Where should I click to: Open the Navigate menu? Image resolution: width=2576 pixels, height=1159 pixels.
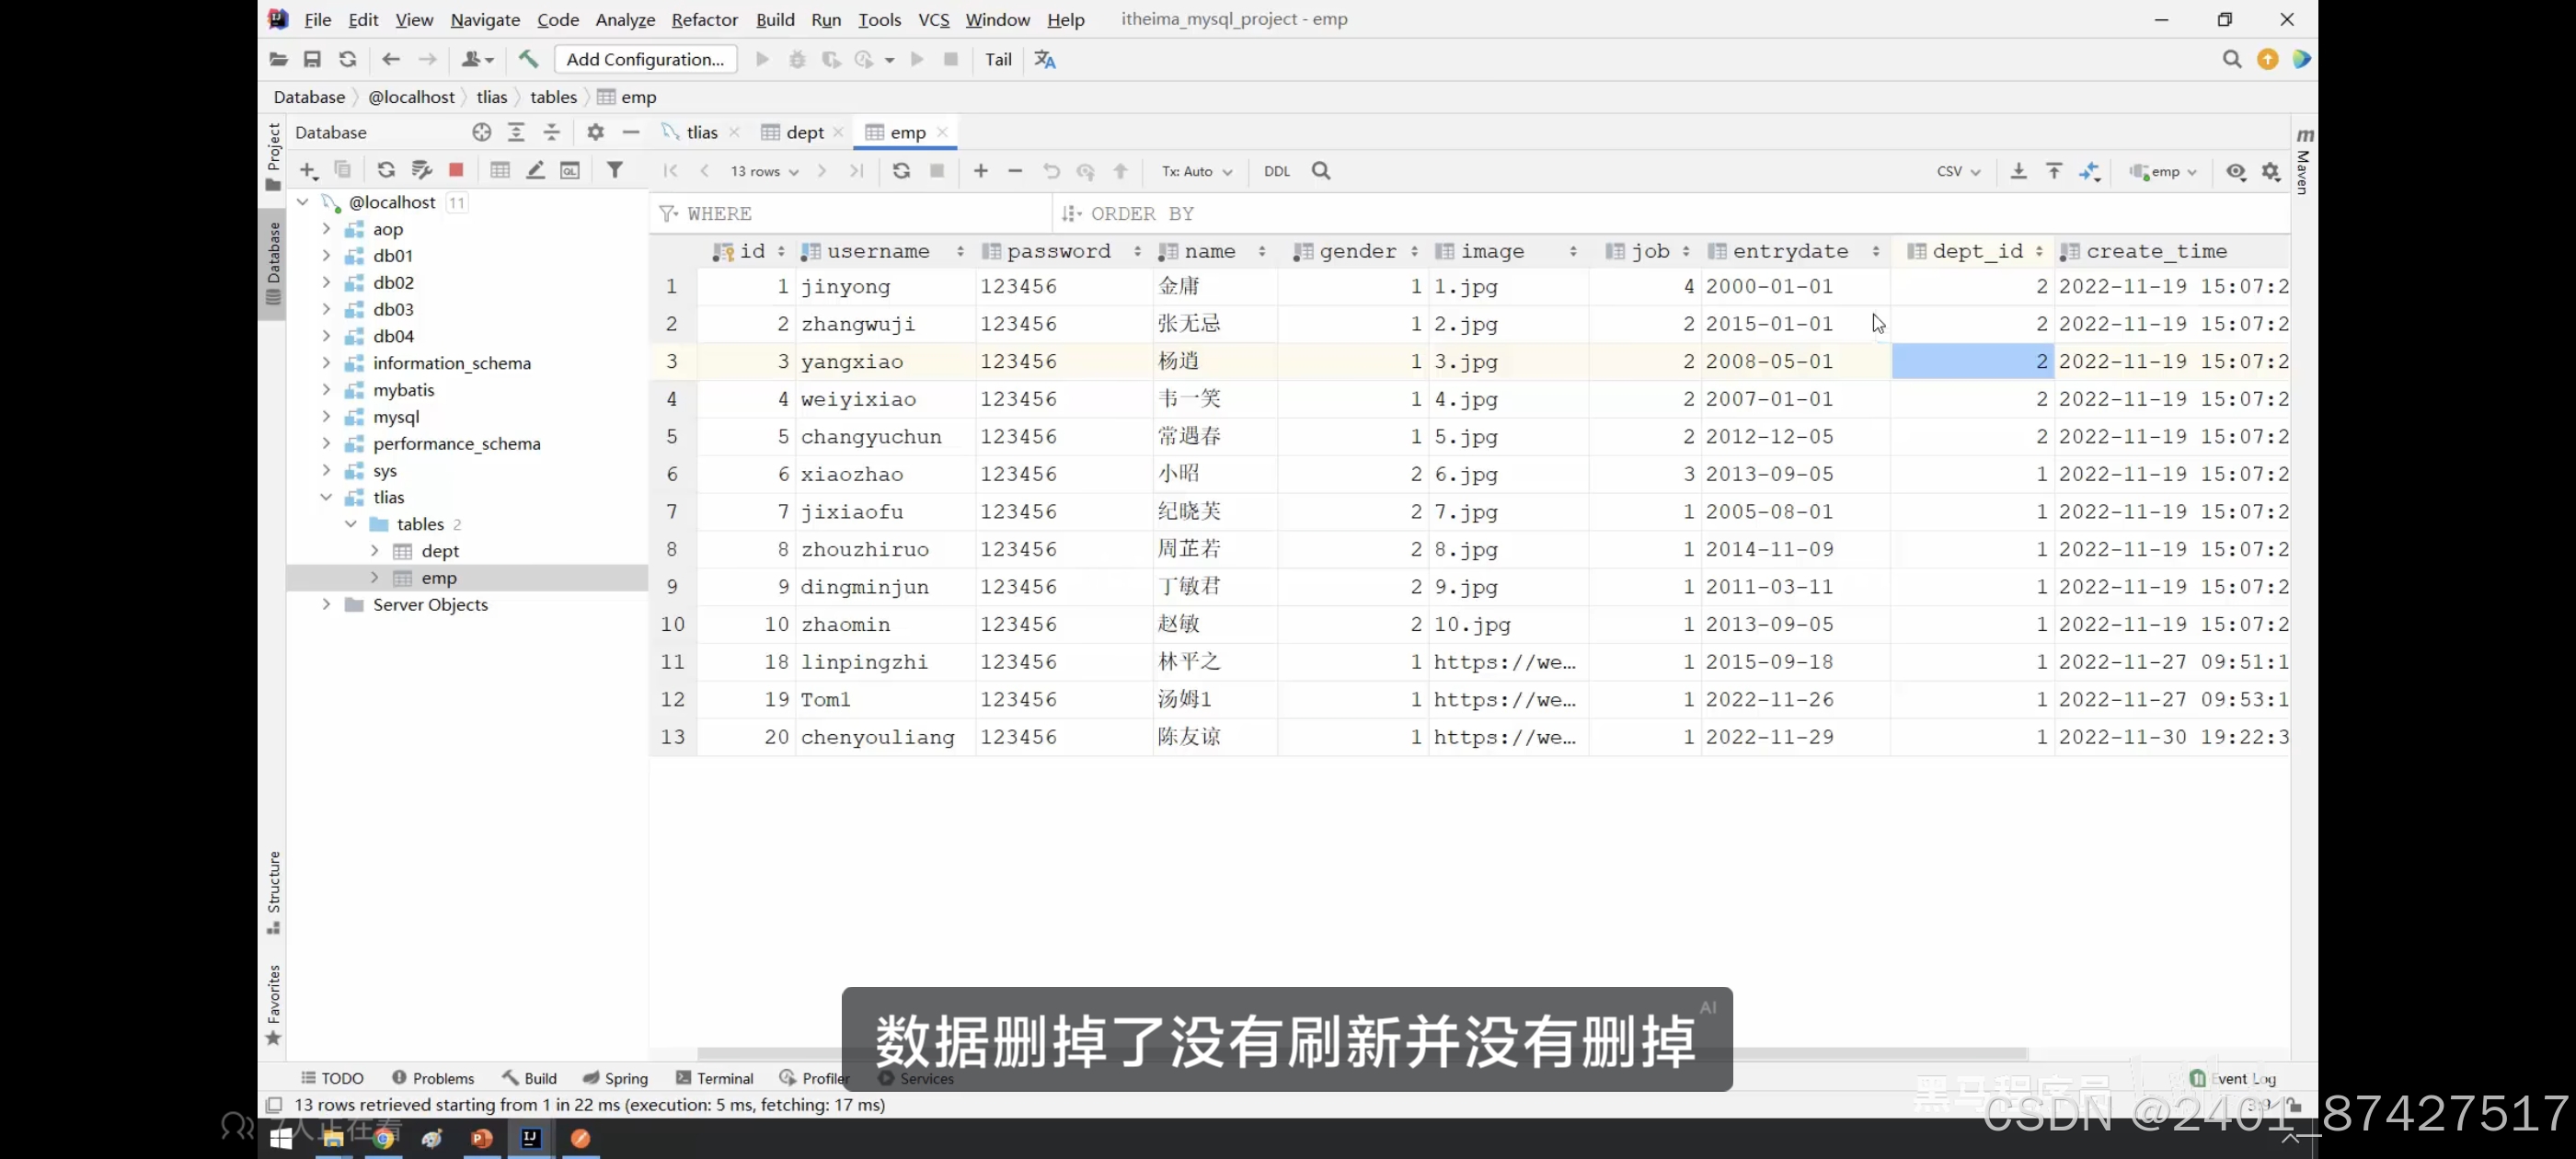(x=485, y=19)
